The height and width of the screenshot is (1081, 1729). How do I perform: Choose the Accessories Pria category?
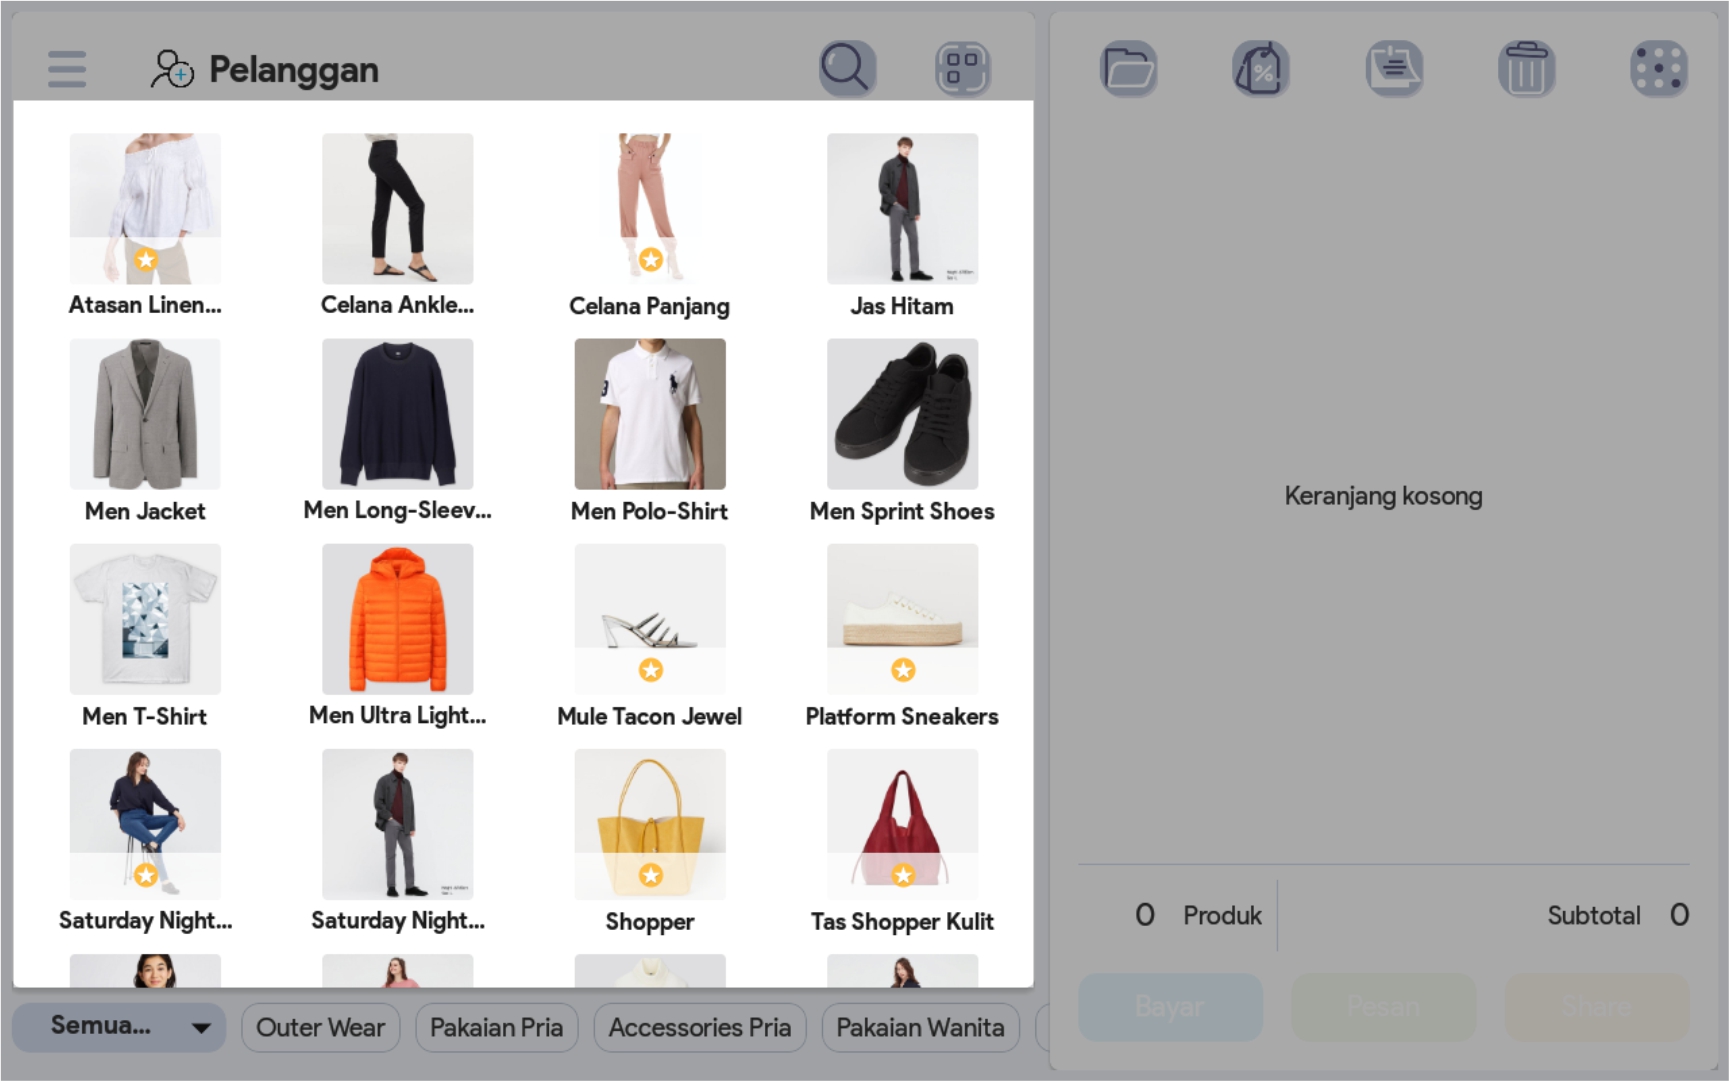699,1027
